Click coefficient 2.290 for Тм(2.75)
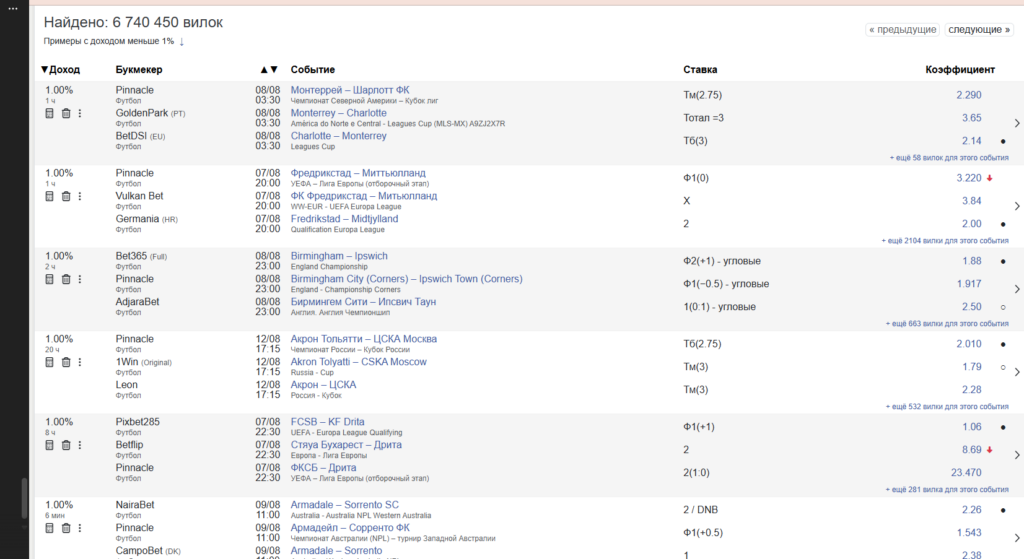The height and width of the screenshot is (559, 1024). pos(968,95)
